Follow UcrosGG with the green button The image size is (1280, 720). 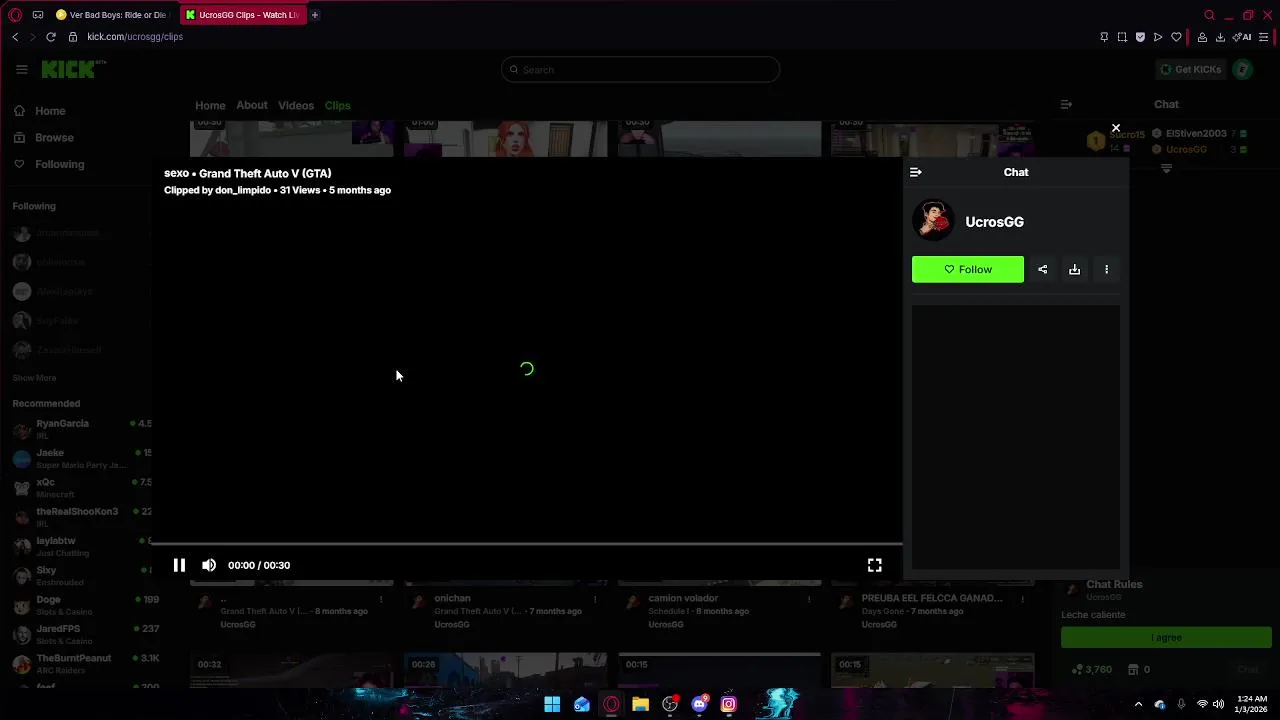[x=968, y=269]
